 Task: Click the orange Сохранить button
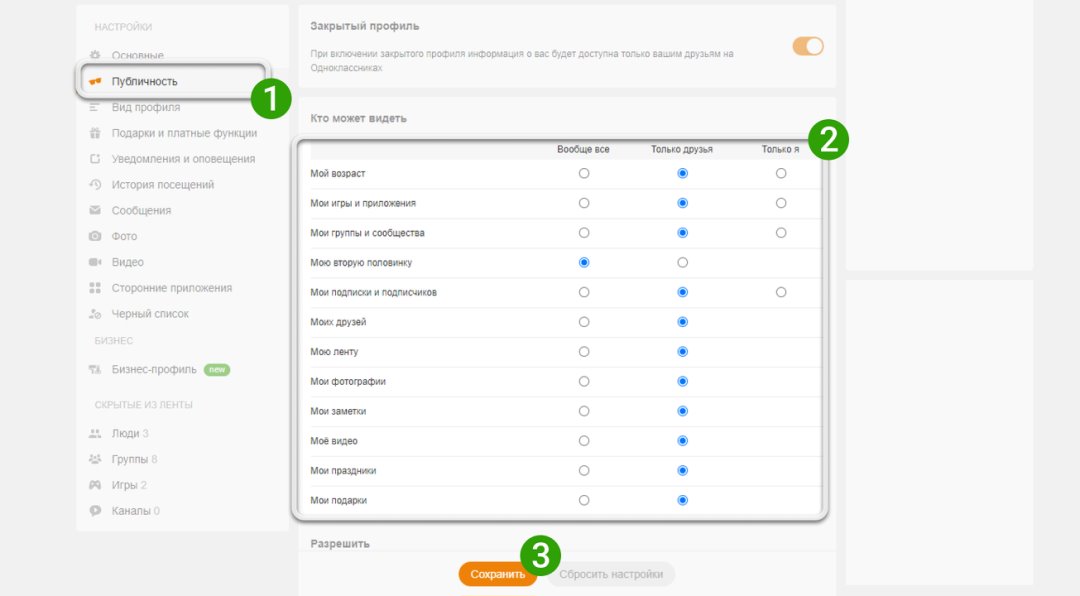[x=497, y=574]
